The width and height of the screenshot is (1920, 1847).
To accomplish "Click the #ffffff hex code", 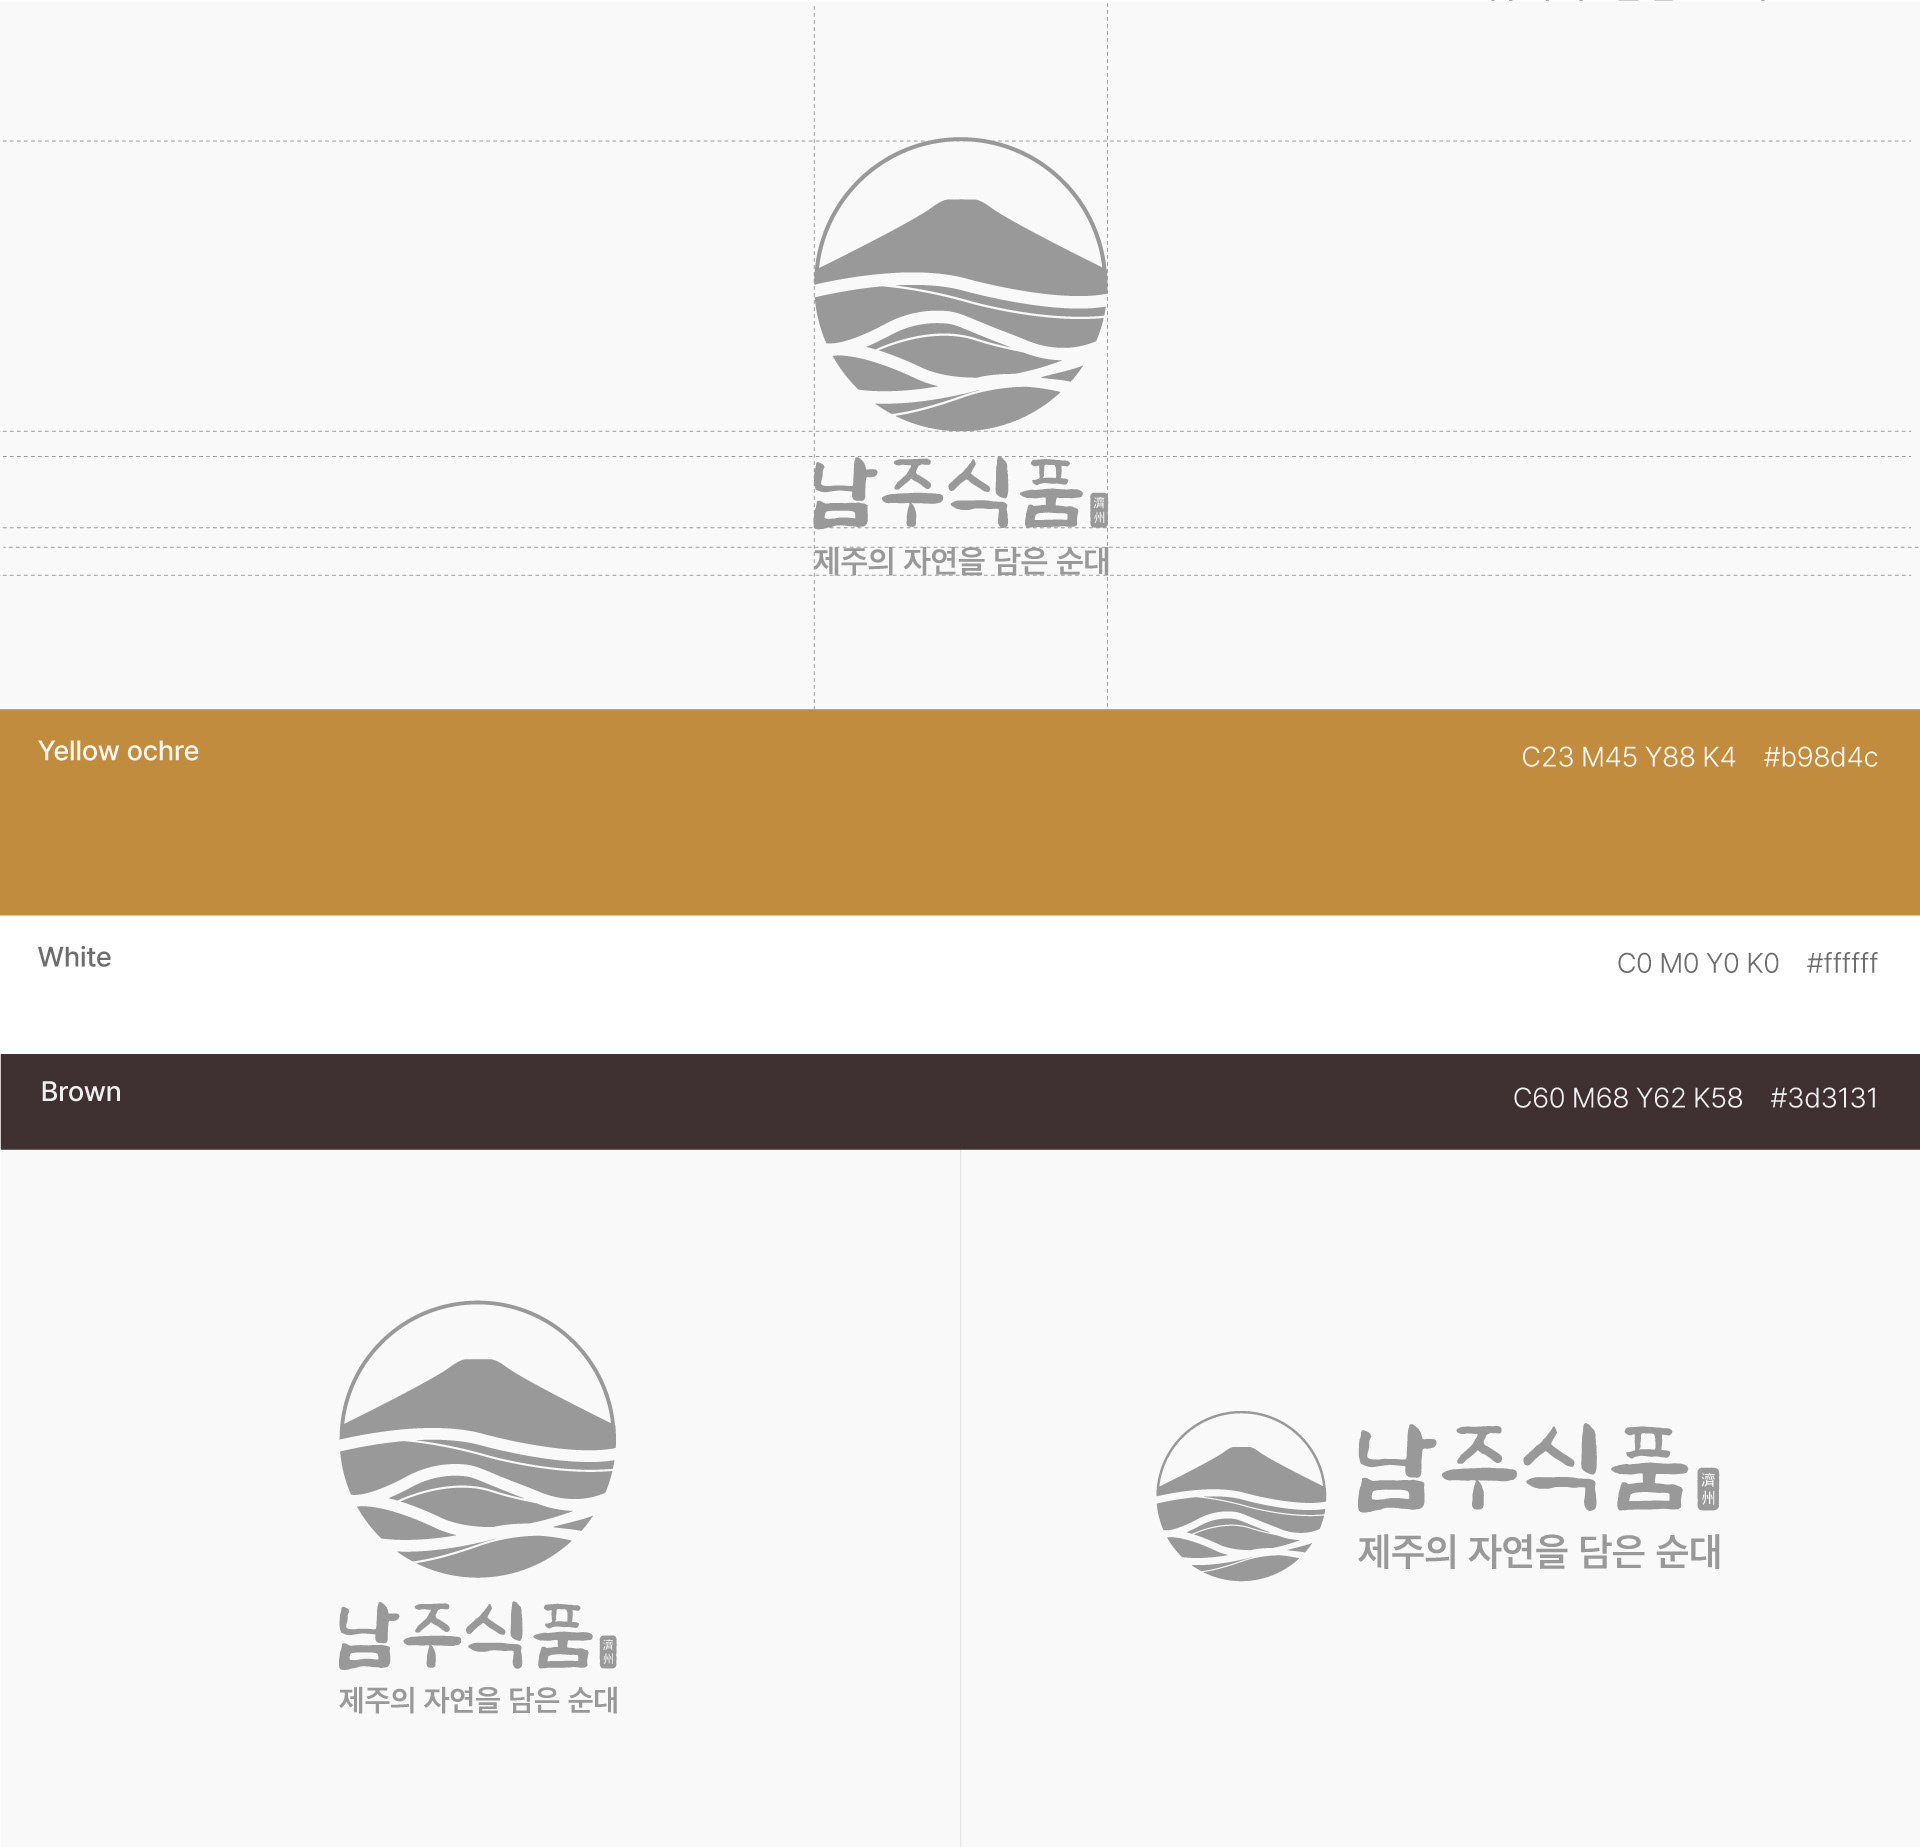I will coord(1841,963).
